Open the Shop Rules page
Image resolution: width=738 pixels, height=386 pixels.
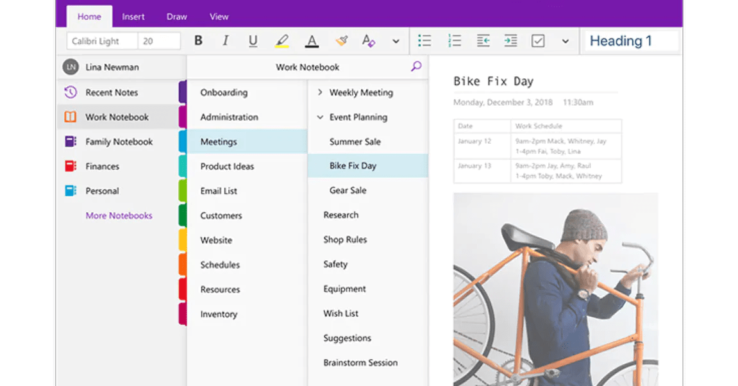368,239
